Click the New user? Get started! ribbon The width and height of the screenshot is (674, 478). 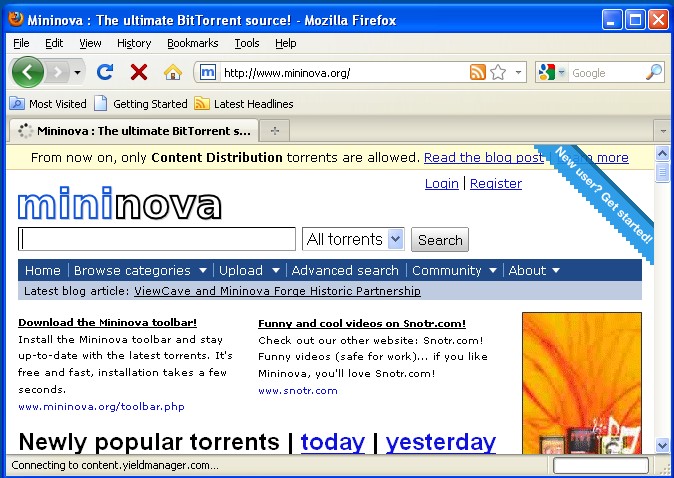[604, 196]
